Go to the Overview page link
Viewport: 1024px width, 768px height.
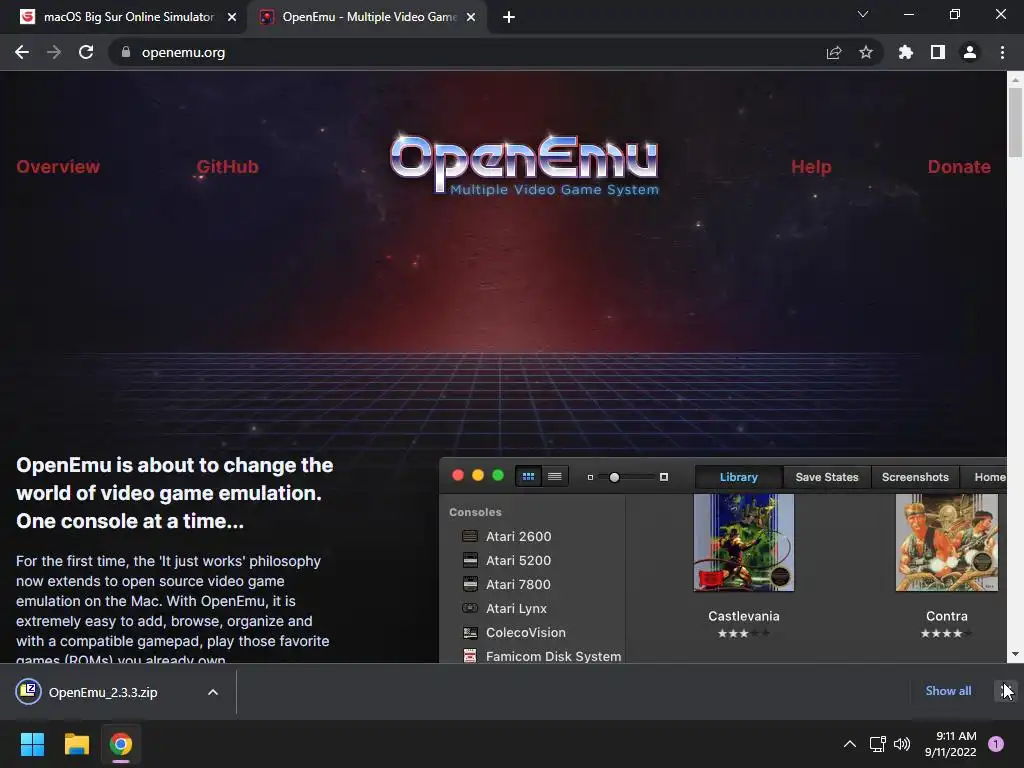click(x=58, y=167)
